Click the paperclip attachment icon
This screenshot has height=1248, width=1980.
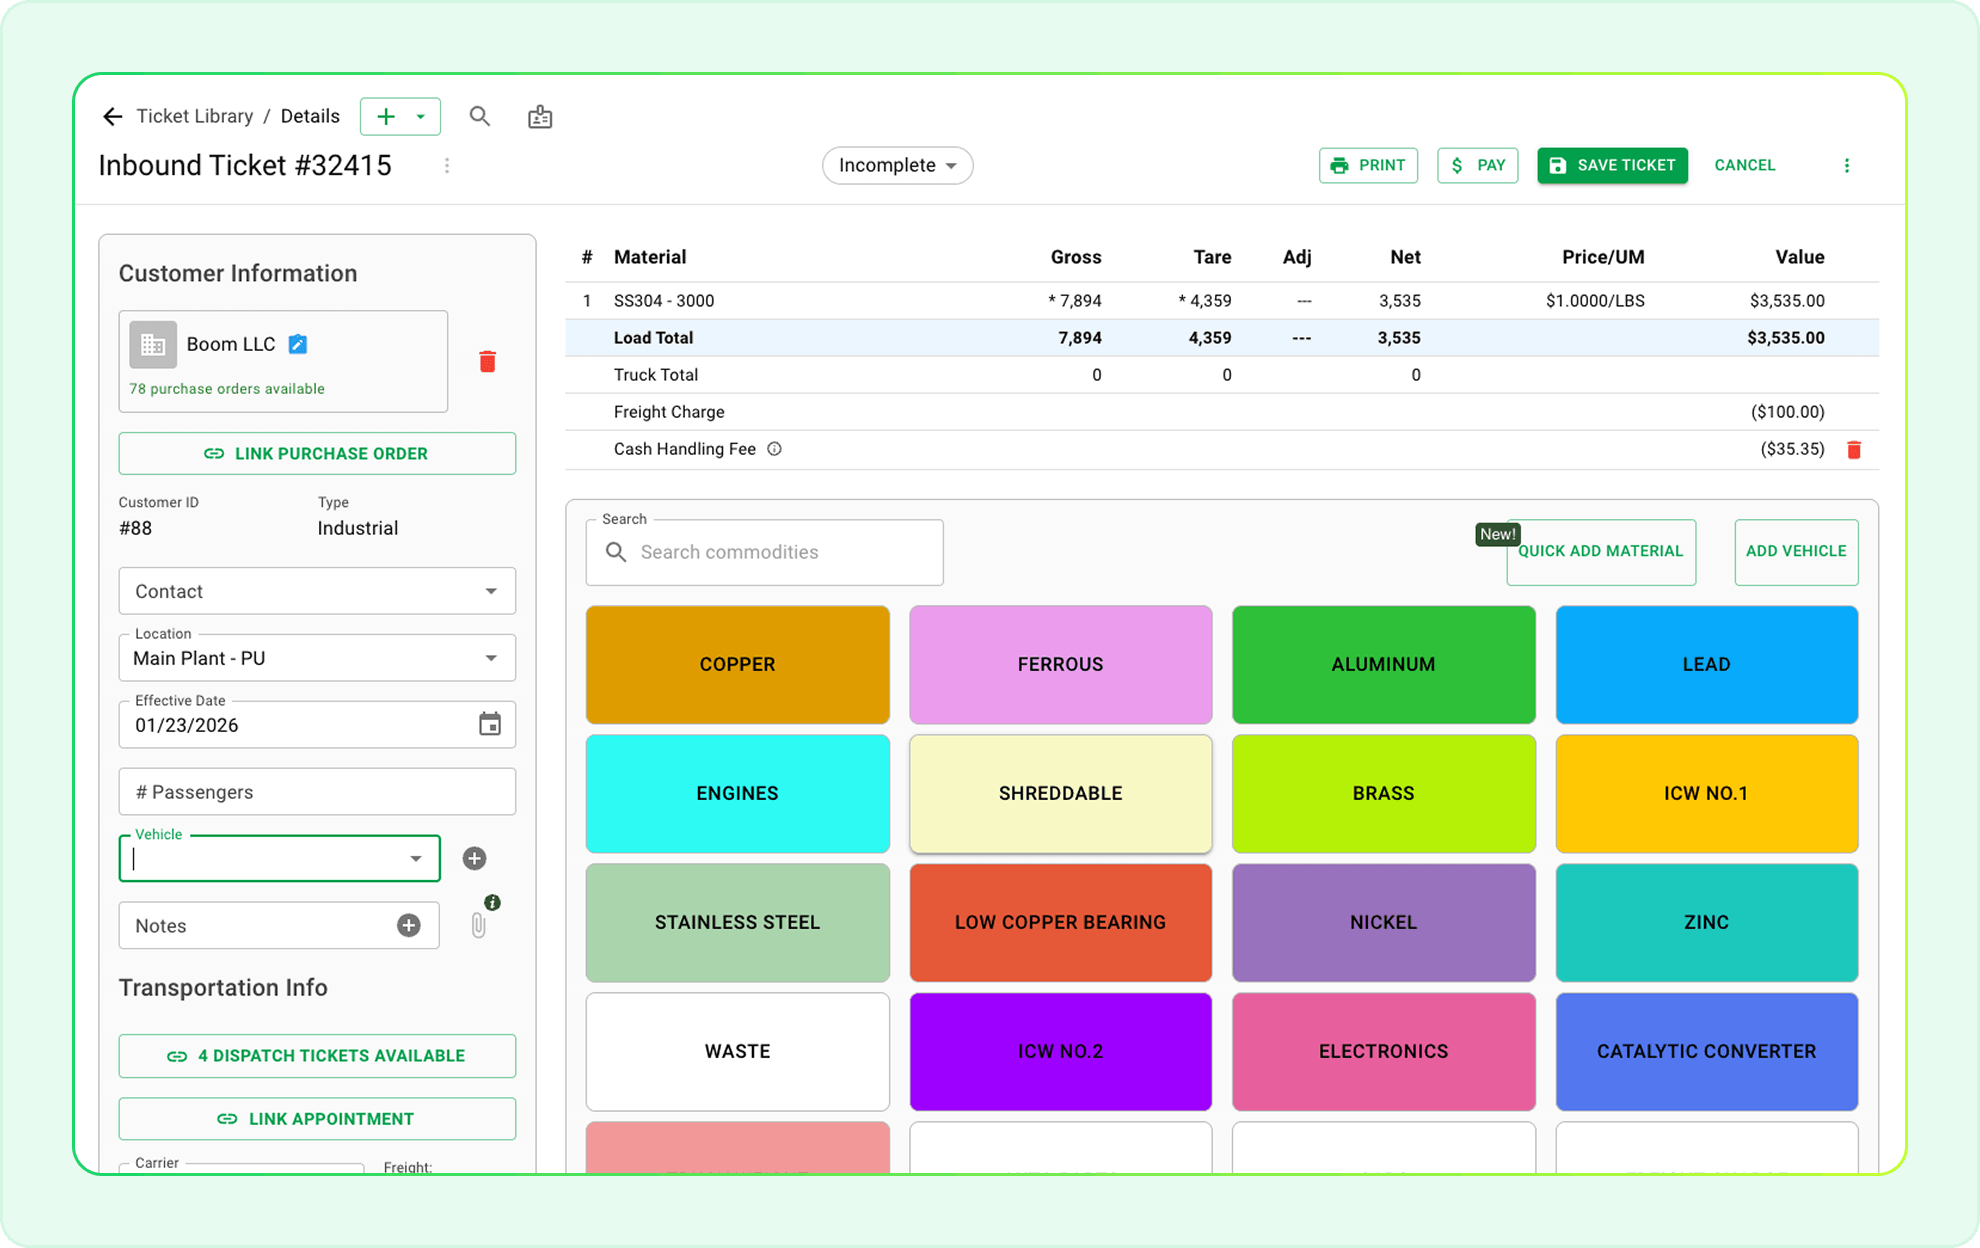[x=478, y=925]
